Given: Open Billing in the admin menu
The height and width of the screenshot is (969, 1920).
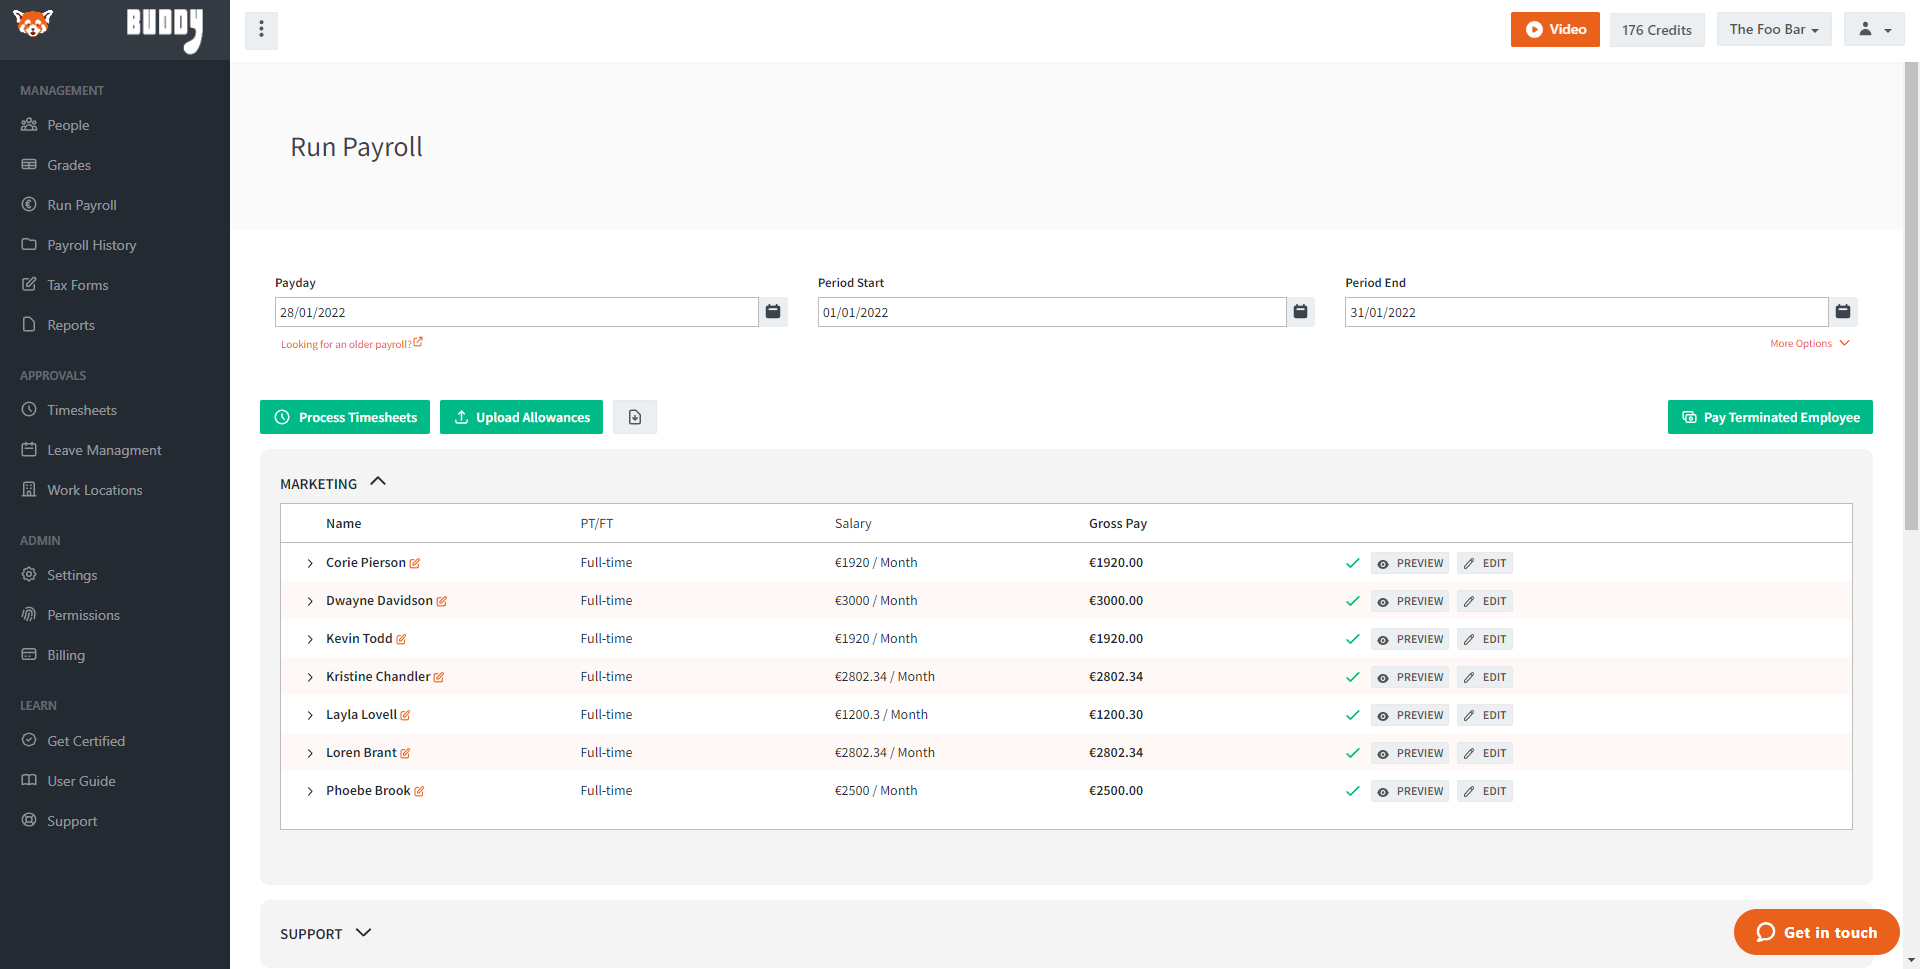Looking at the screenshot, I should coord(66,655).
